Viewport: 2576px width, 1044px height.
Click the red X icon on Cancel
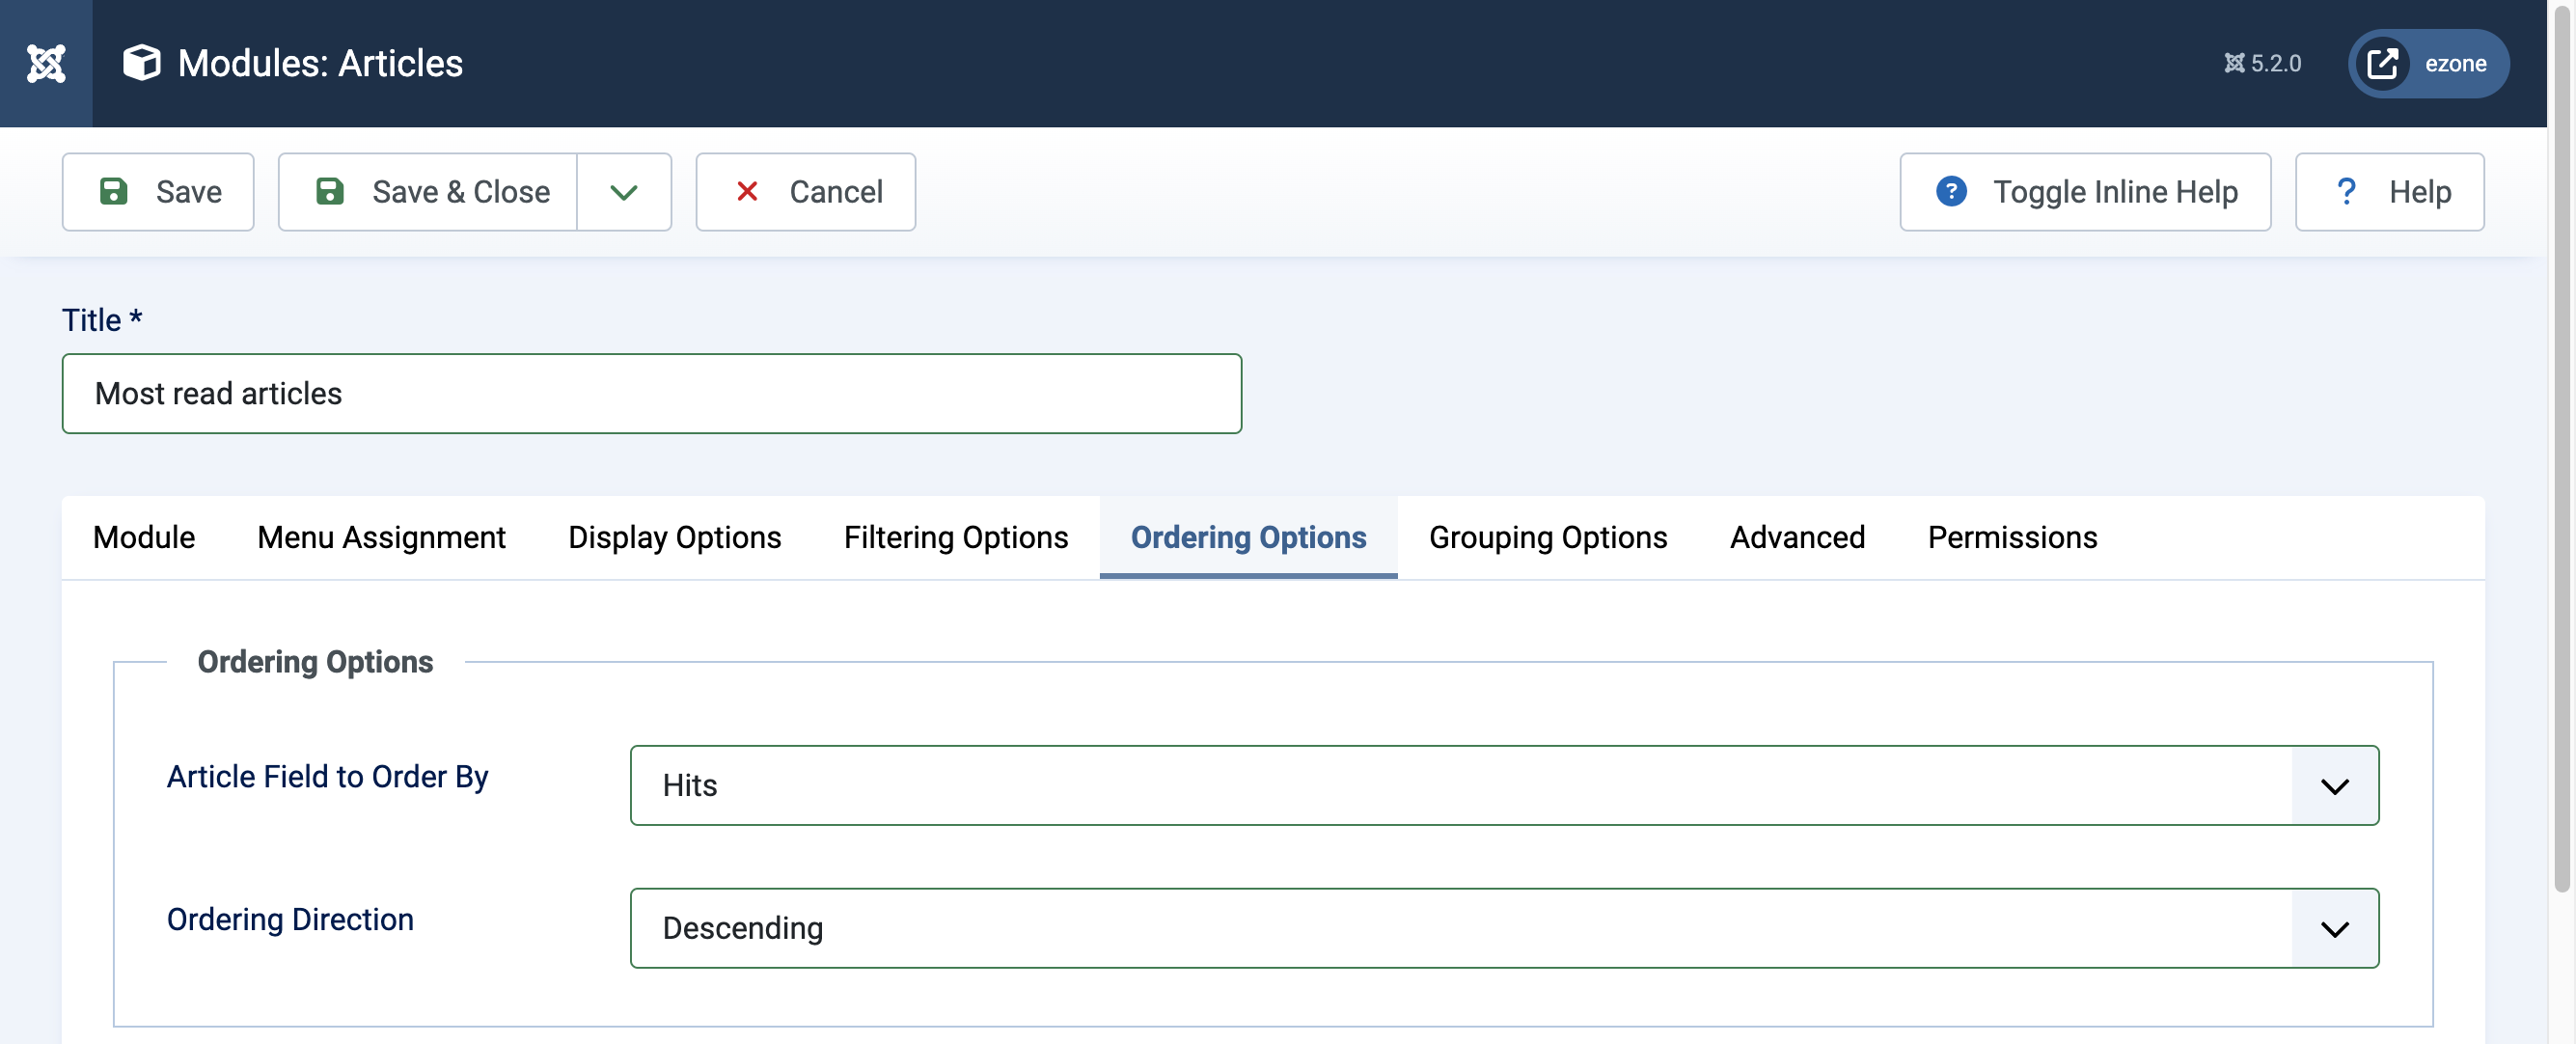[x=747, y=191]
